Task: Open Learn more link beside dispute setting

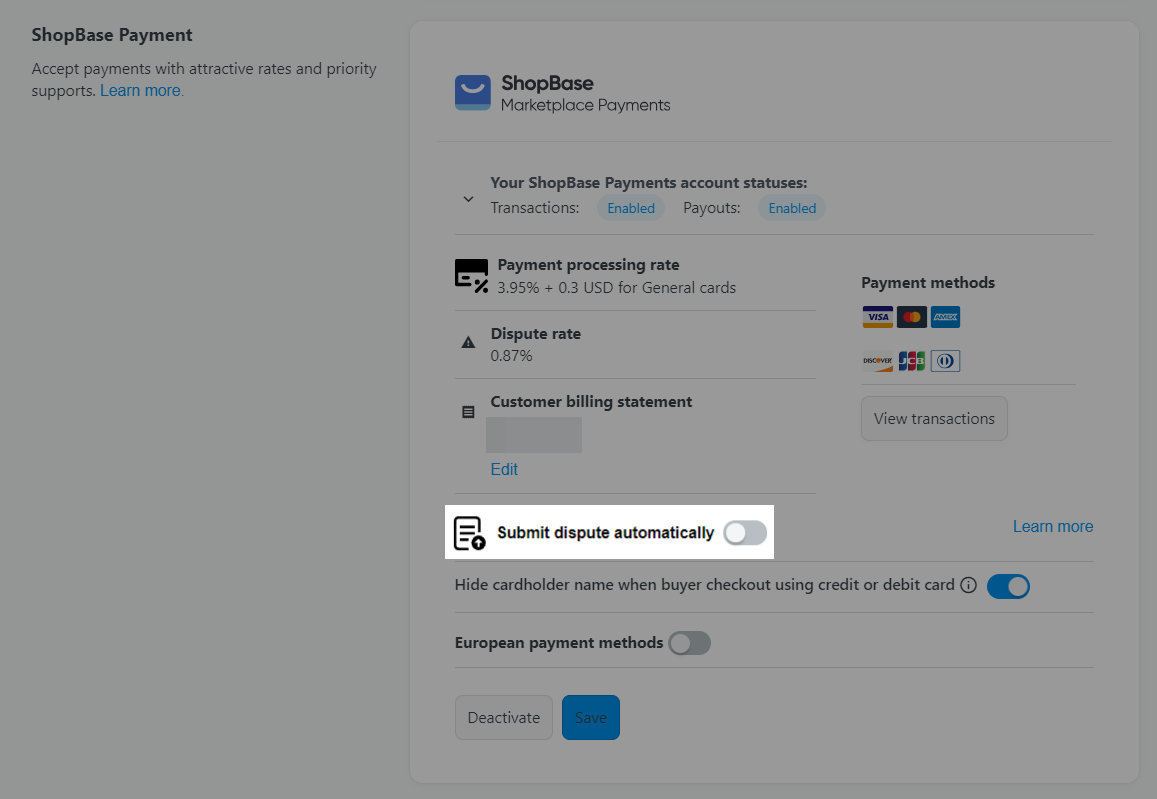Action: point(1053,527)
